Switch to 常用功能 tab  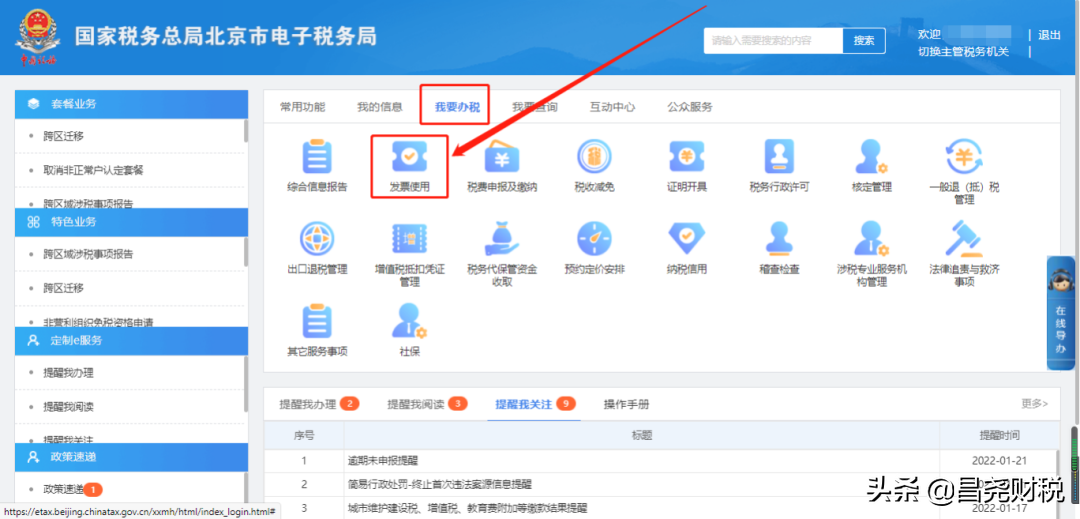tap(302, 107)
